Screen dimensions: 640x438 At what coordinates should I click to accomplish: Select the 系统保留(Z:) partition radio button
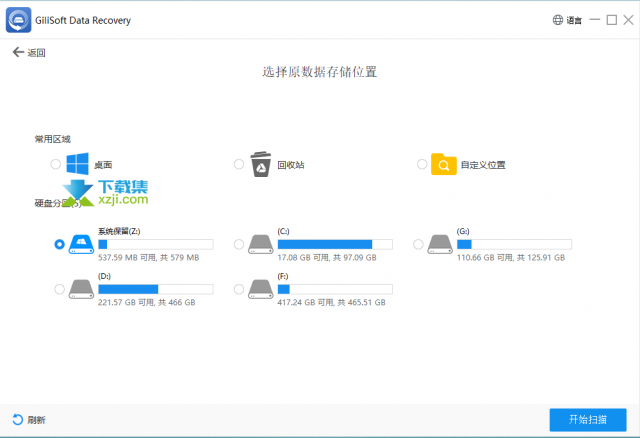click(59, 244)
